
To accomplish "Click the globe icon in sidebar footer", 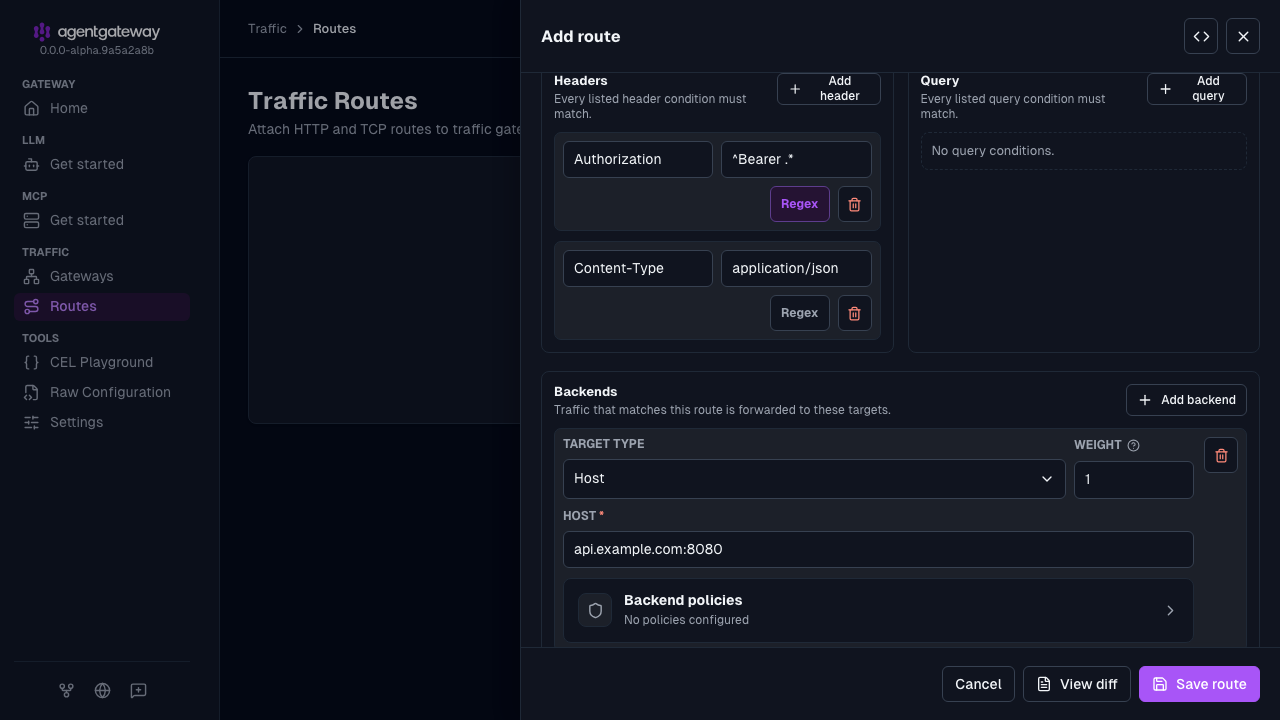I will pos(102,690).
